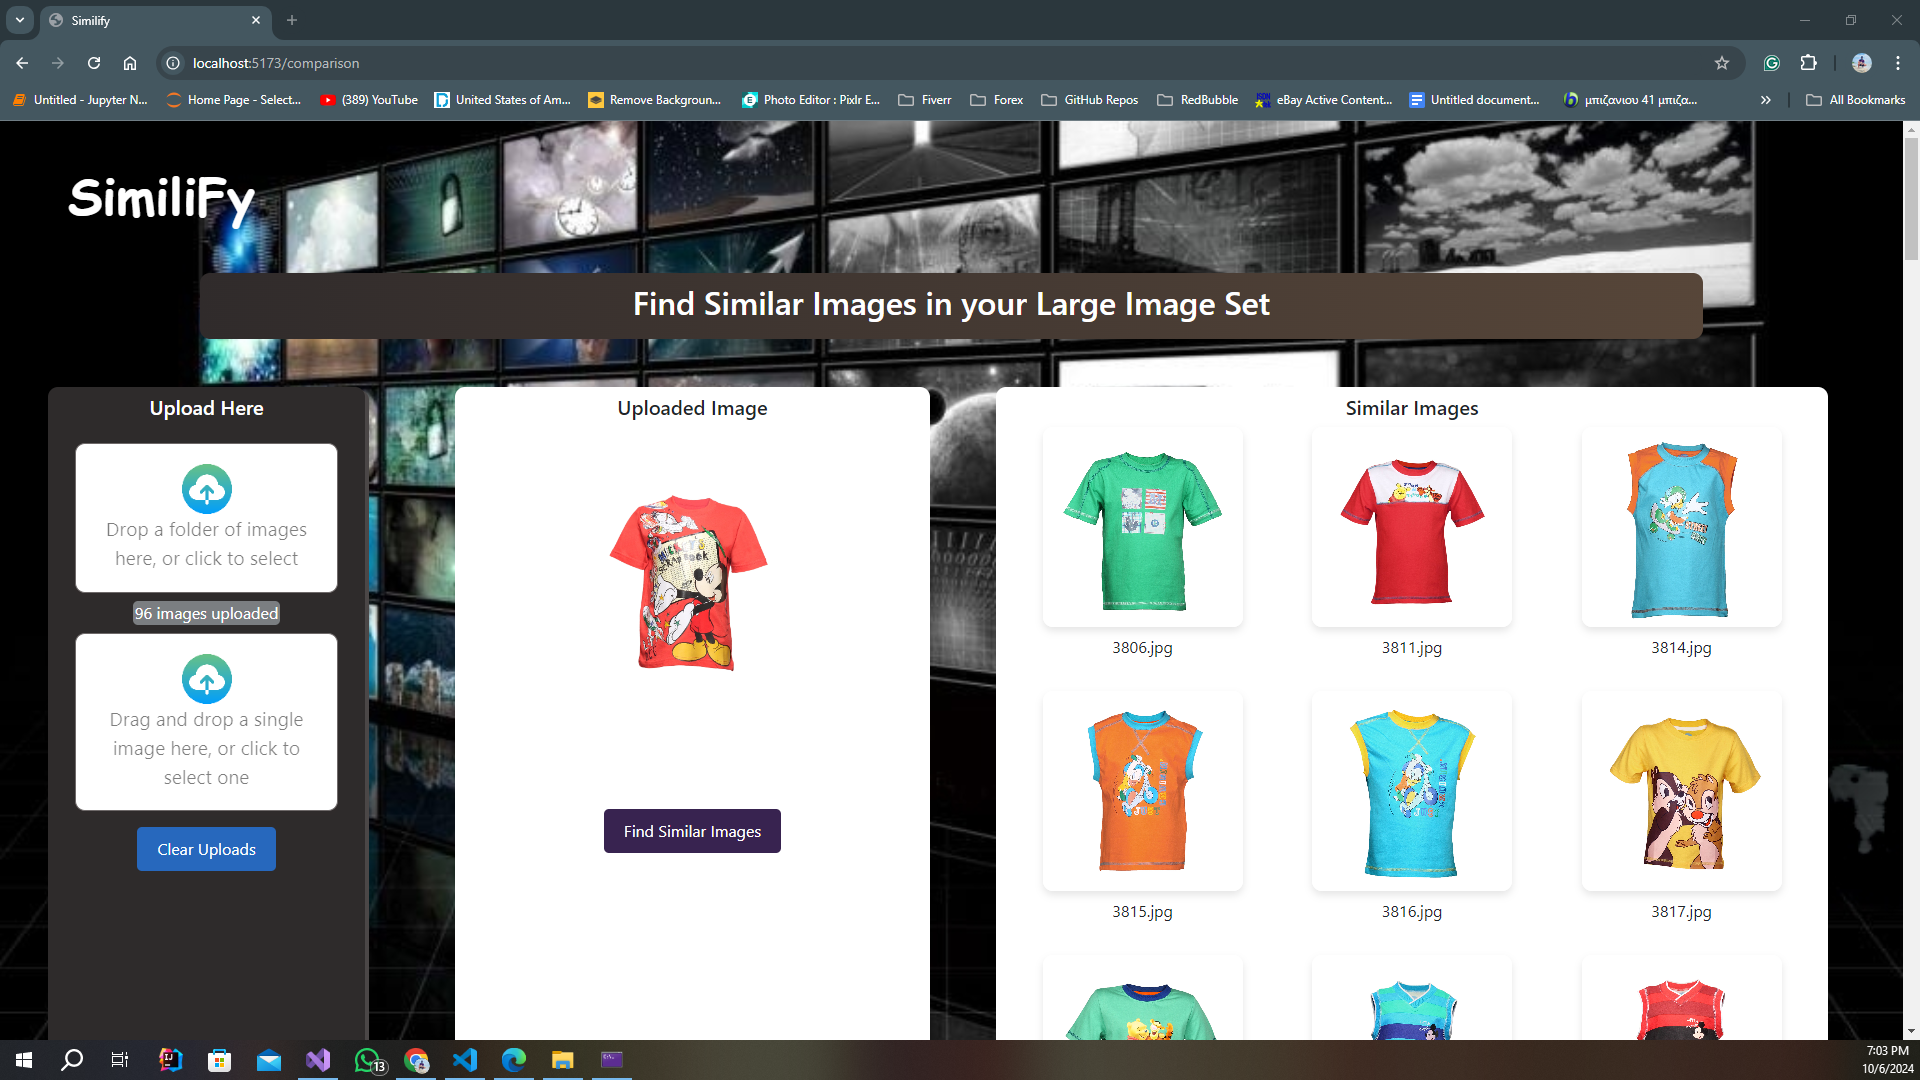The image size is (1920, 1080).
Task: Click the single image drop zone text
Action: coord(207,748)
